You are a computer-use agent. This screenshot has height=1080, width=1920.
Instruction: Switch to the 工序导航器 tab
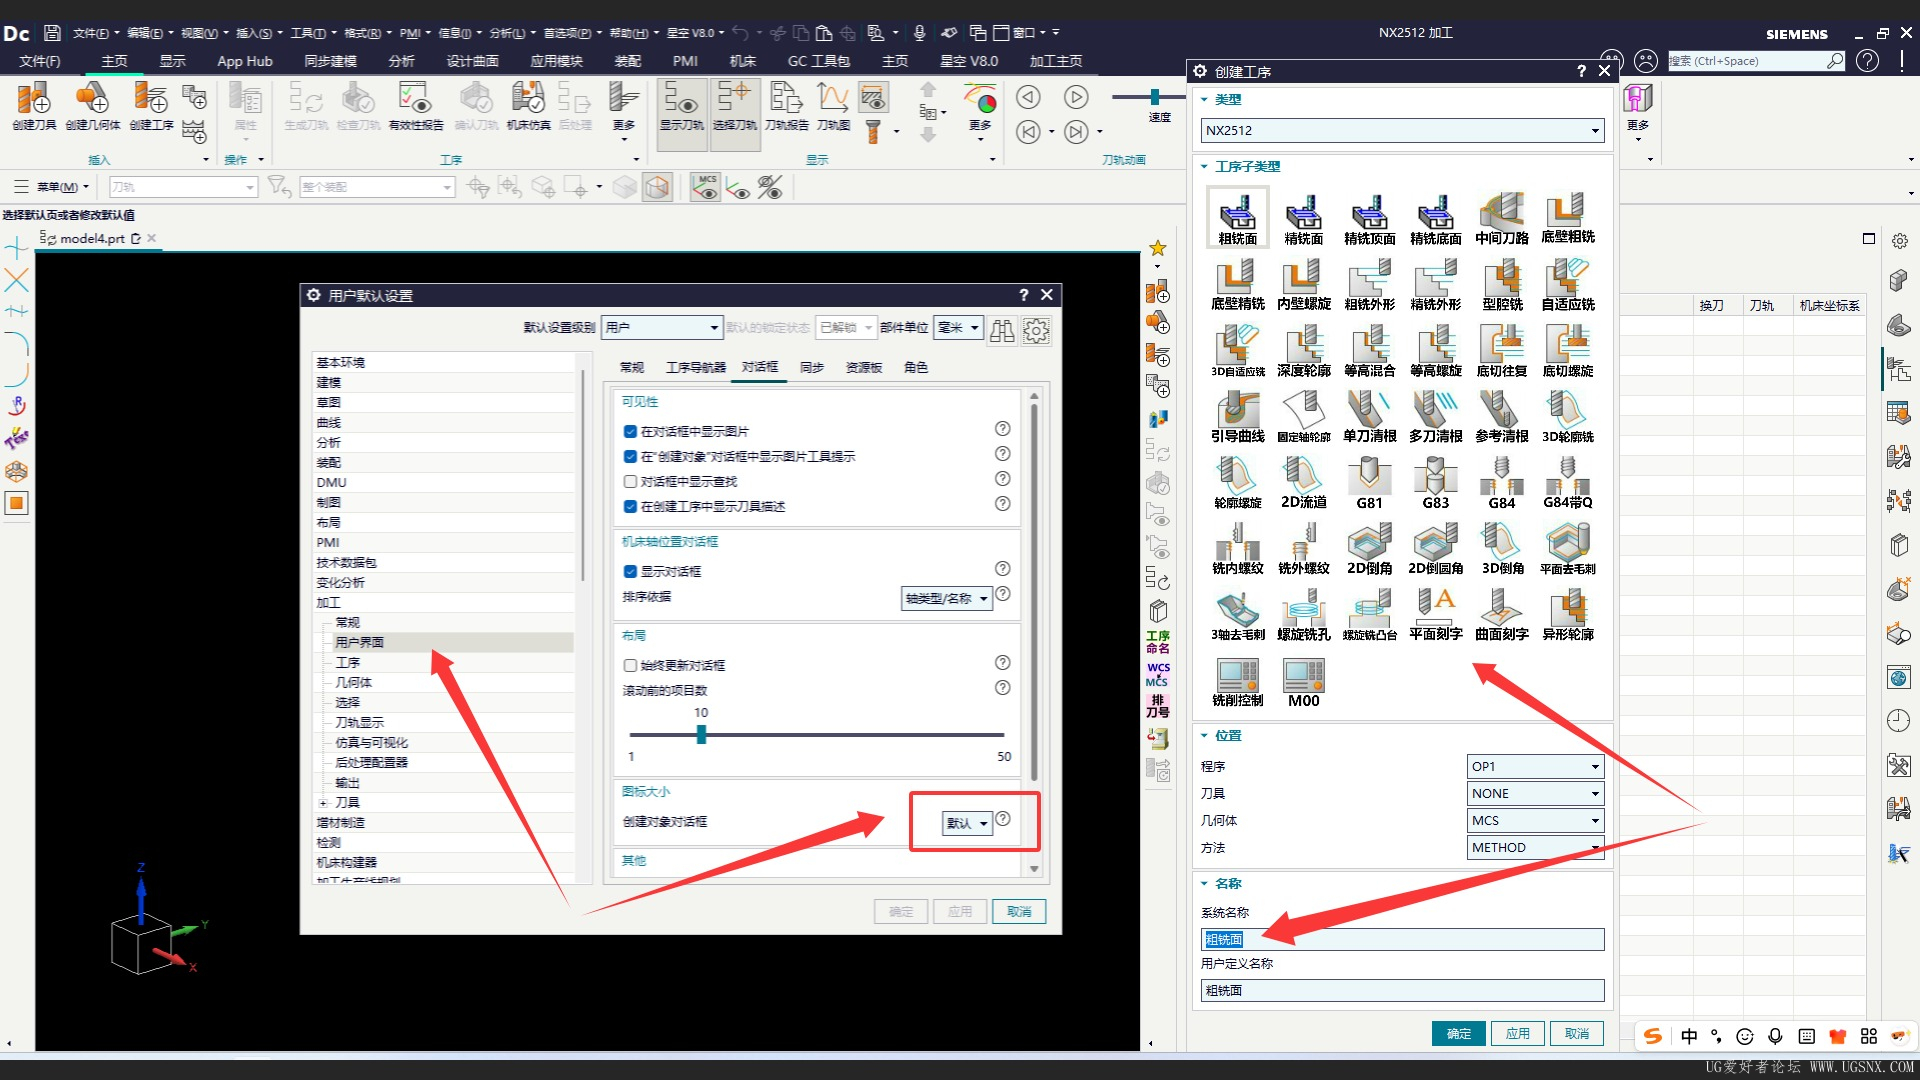tap(695, 368)
